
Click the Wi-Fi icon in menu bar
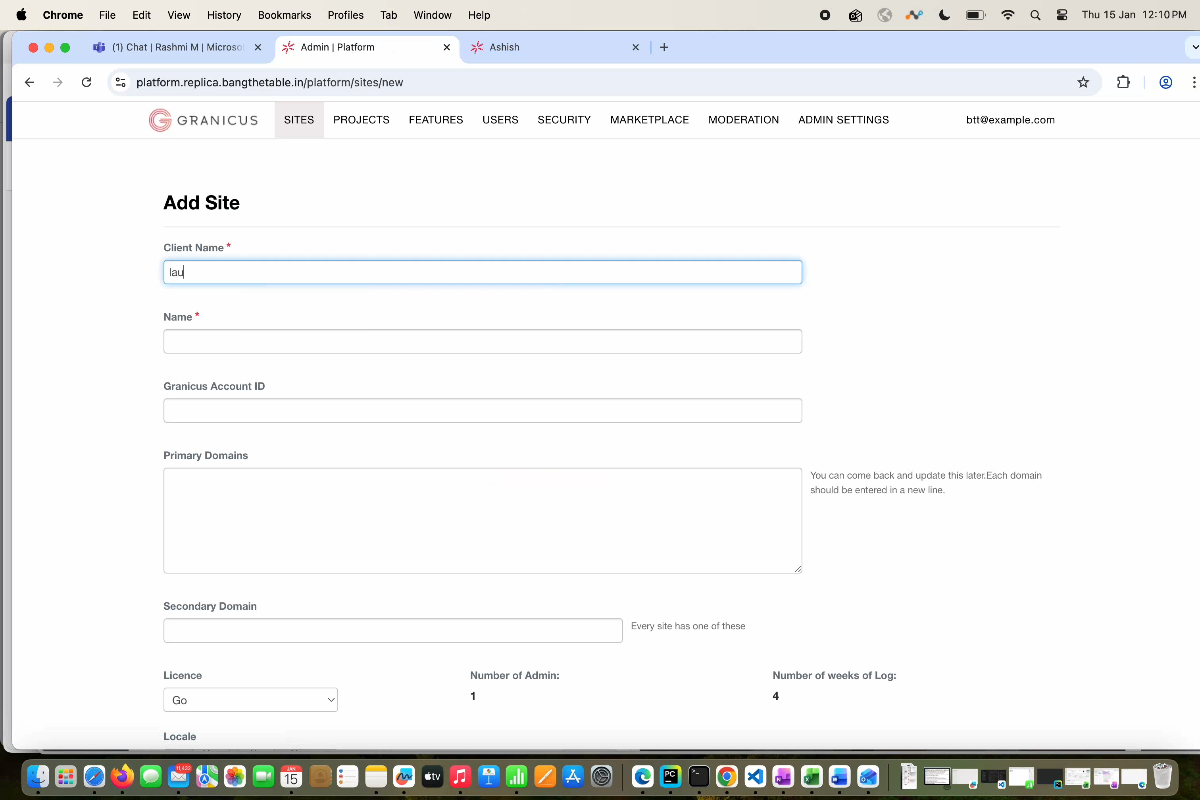click(1007, 15)
